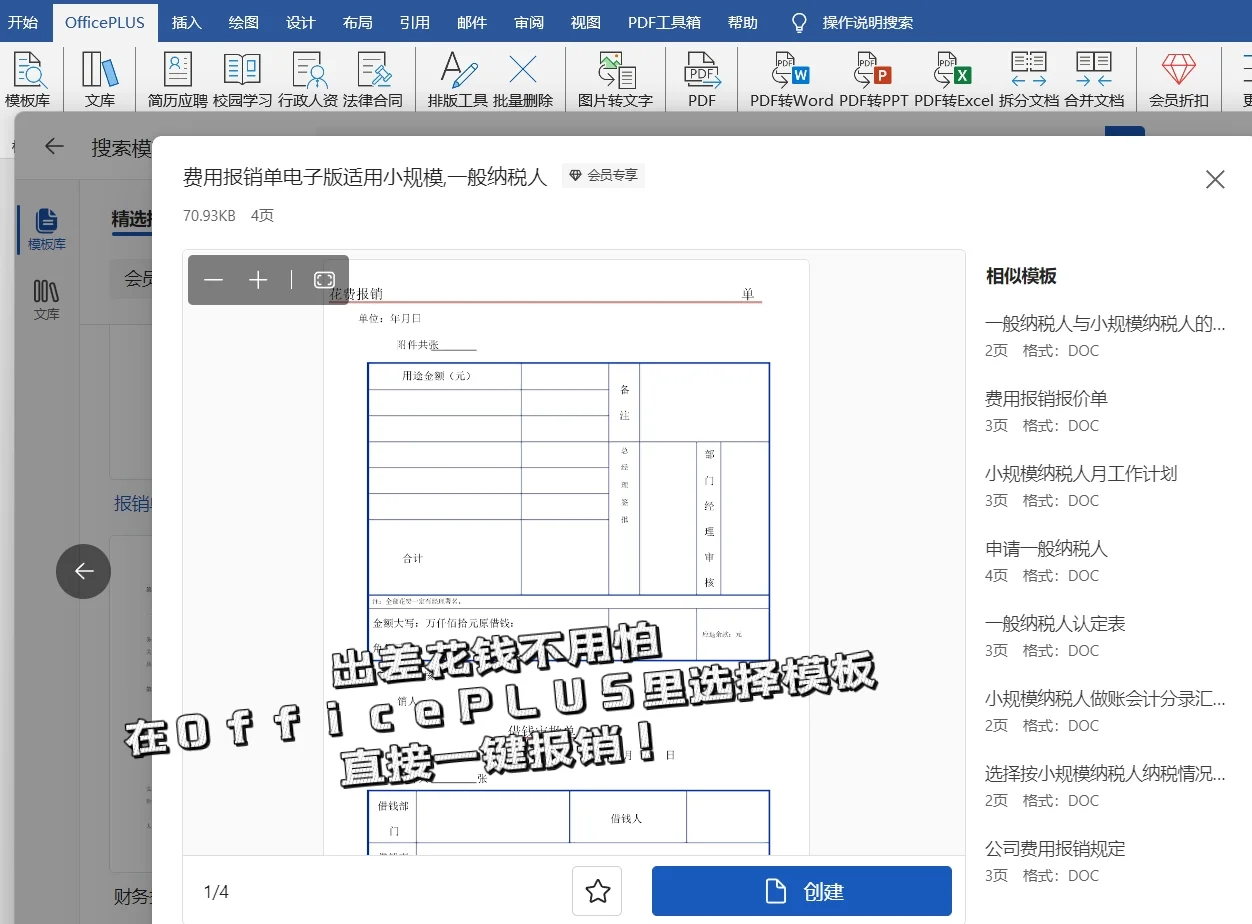The width and height of the screenshot is (1252, 924).
Task: Select 简历应聘 template category
Action: tap(178, 79)
